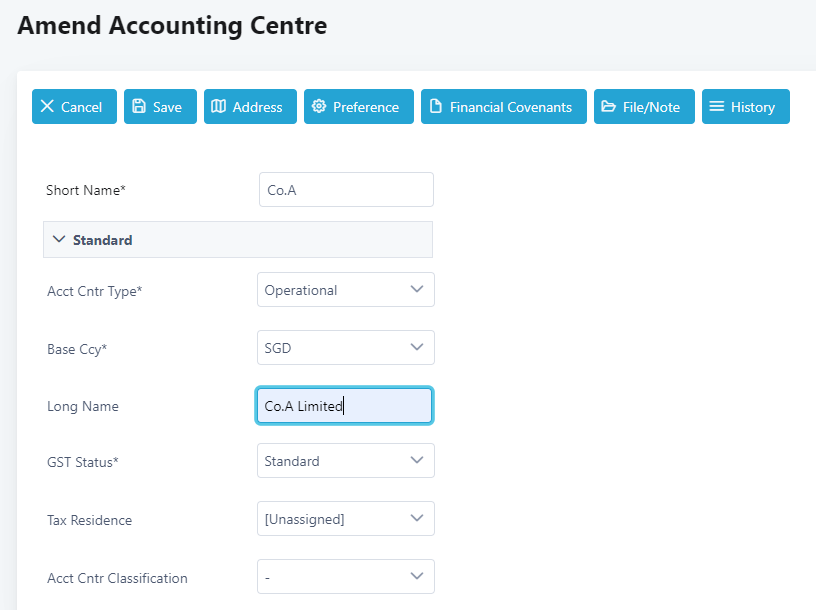
Task: Click the History list icon
Action: point(717,107)
